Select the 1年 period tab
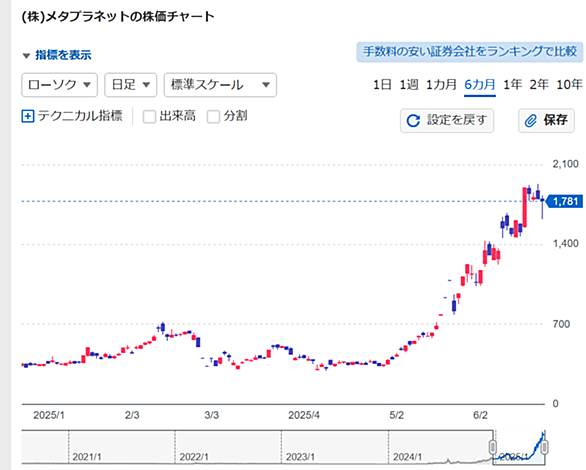The image size is (586, 470). (512, 85)
